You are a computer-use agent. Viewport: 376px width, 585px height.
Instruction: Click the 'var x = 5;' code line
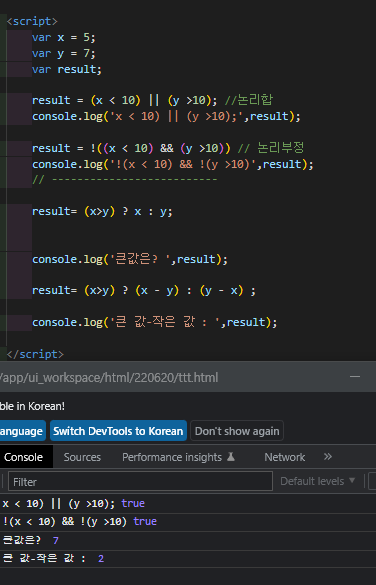(64, 37)
